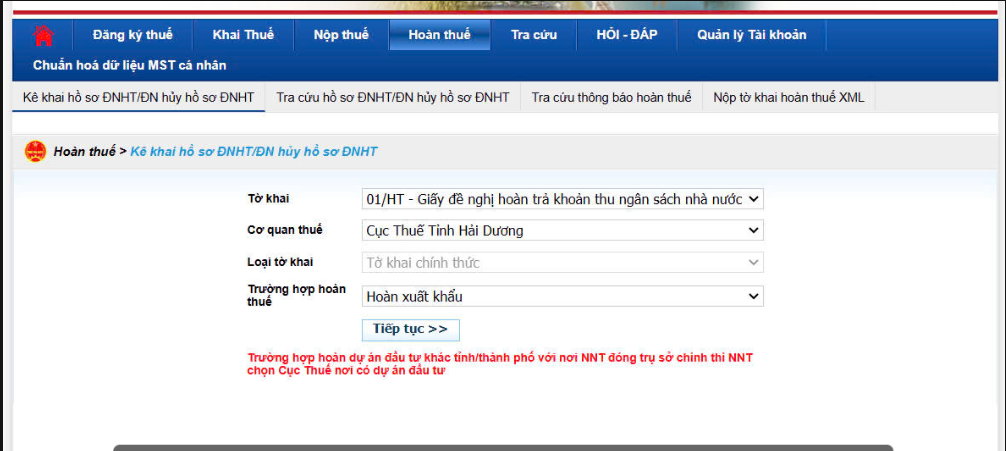The height and width of the screenshot is (451, 1006).
Task: Expand the Cơ quan thuế dropdown
Action: pos(562,231)
